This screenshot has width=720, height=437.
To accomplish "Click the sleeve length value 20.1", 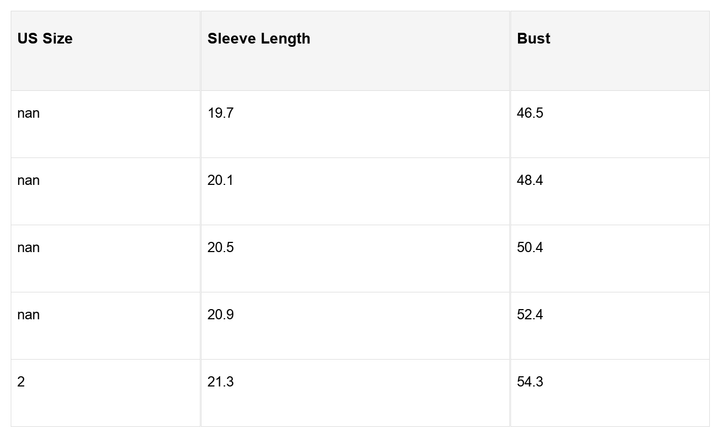I will (220, 181).
